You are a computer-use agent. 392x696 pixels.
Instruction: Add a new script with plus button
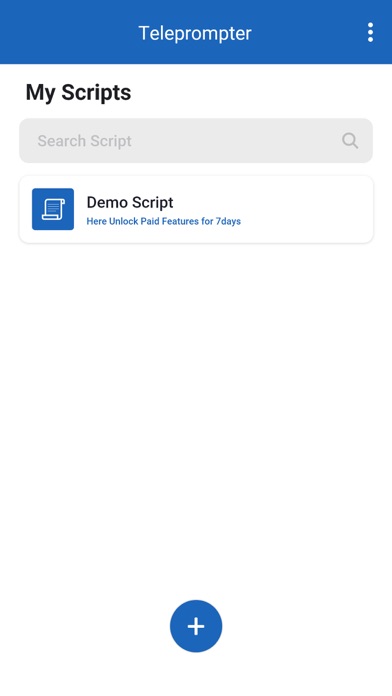point(196,626)
